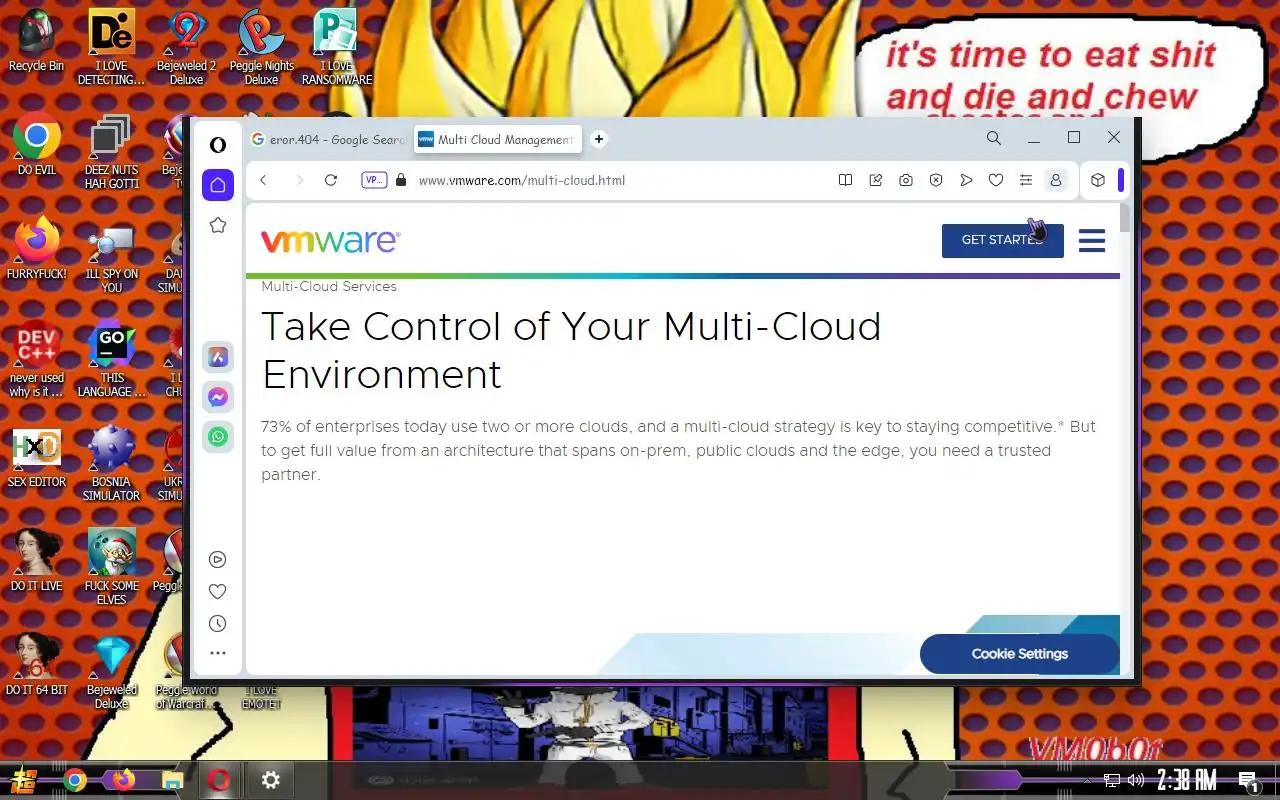View site security padlock info
This screenshot has height=800, width=1280.
(401, 180)
